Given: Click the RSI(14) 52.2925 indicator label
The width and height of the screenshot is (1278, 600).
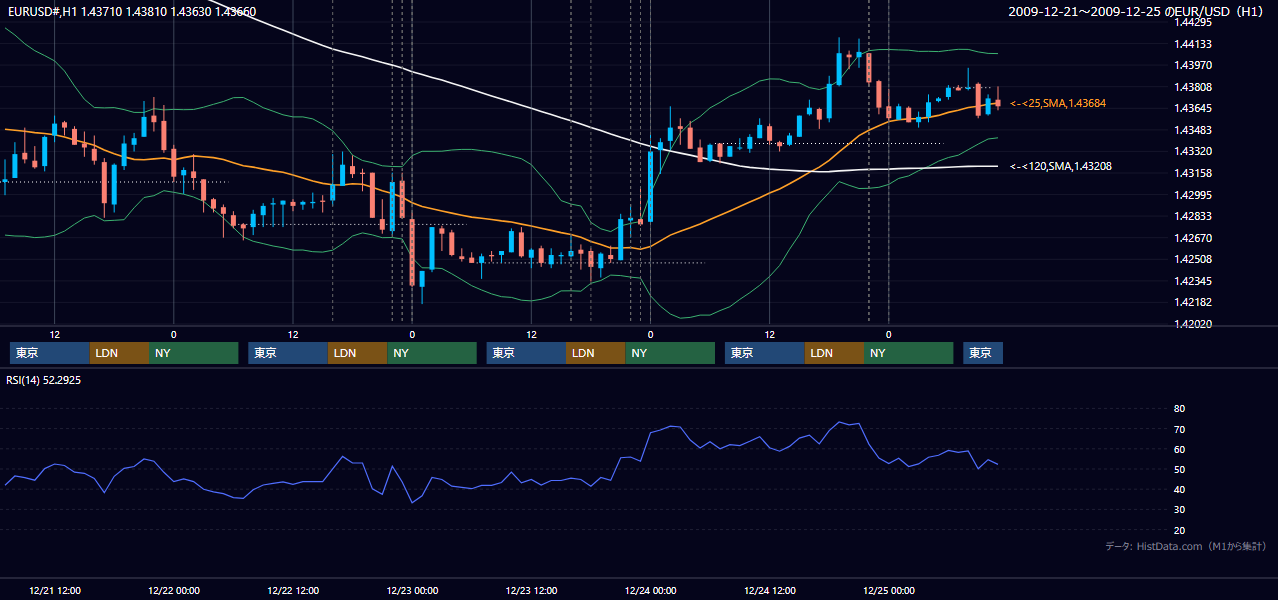Looking at the screenshot, I should 43,380.
